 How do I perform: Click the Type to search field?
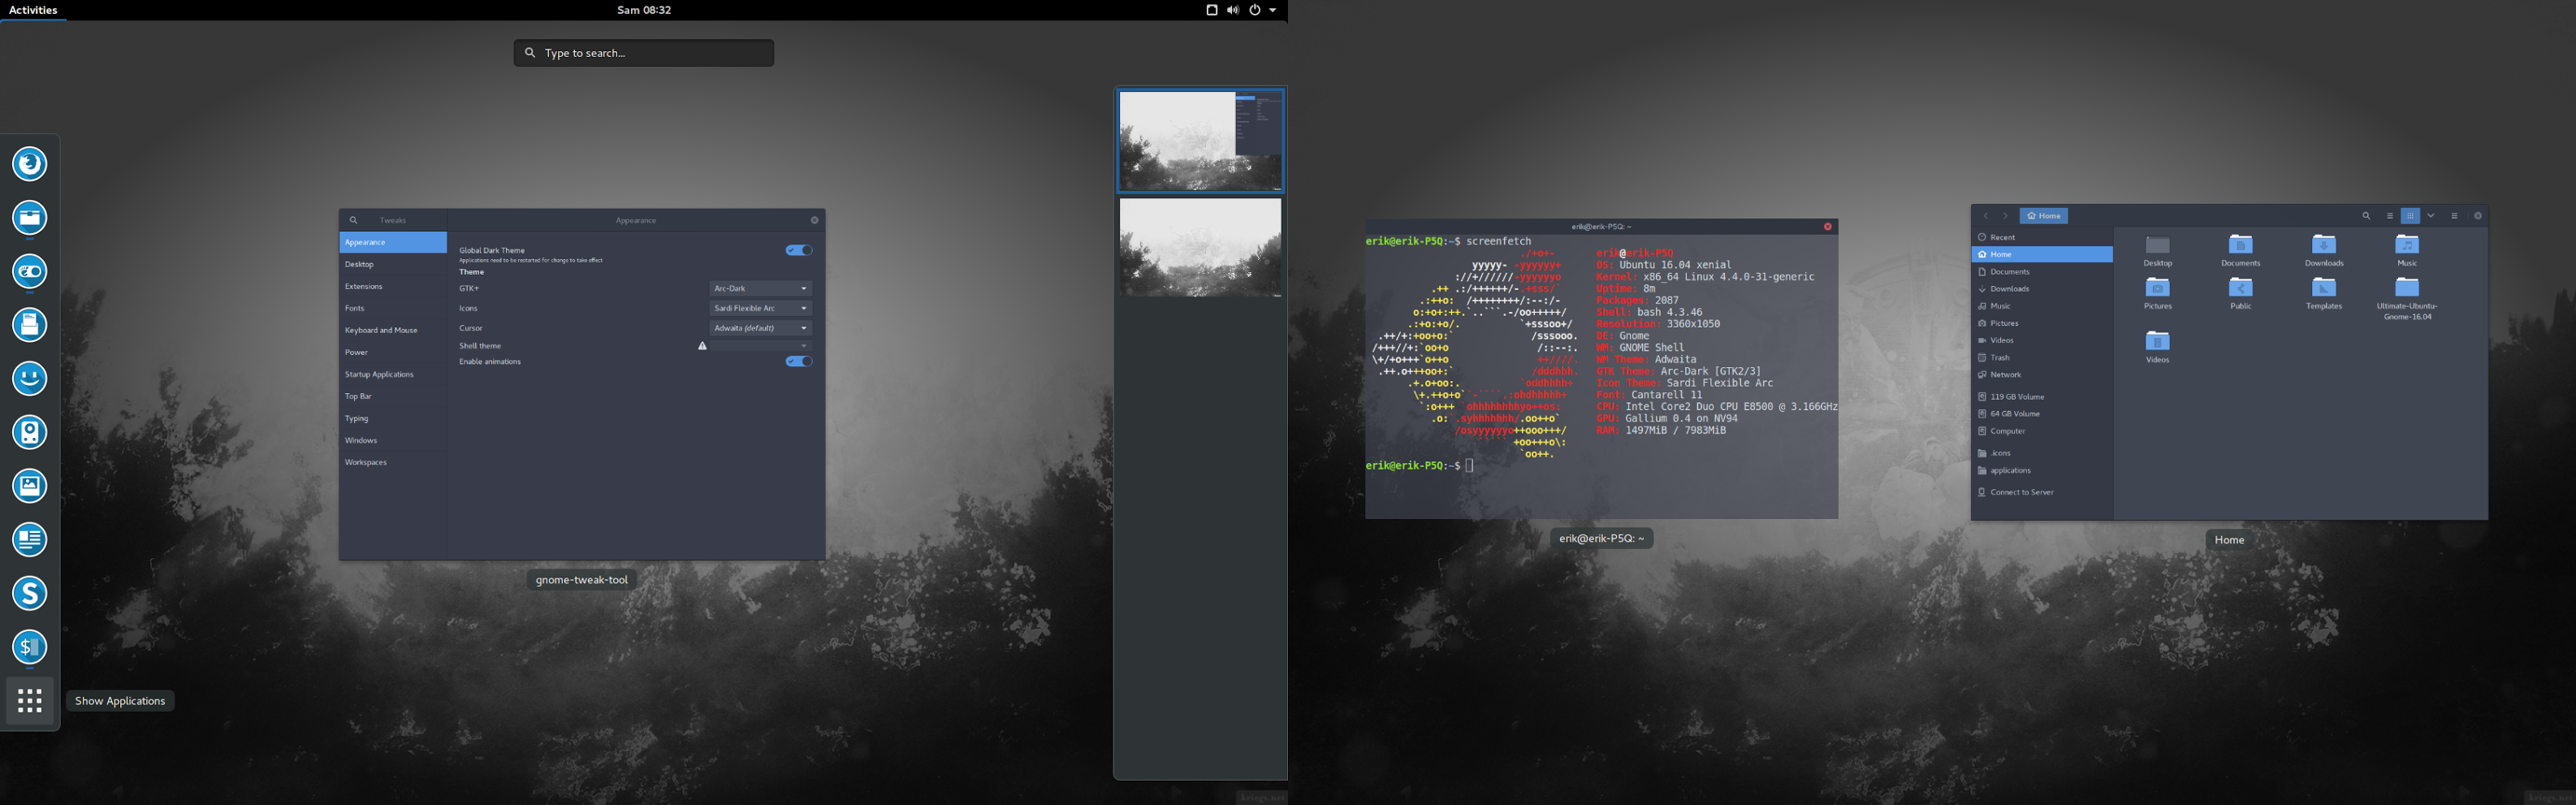pyautogui.click(x=644, y=53)
